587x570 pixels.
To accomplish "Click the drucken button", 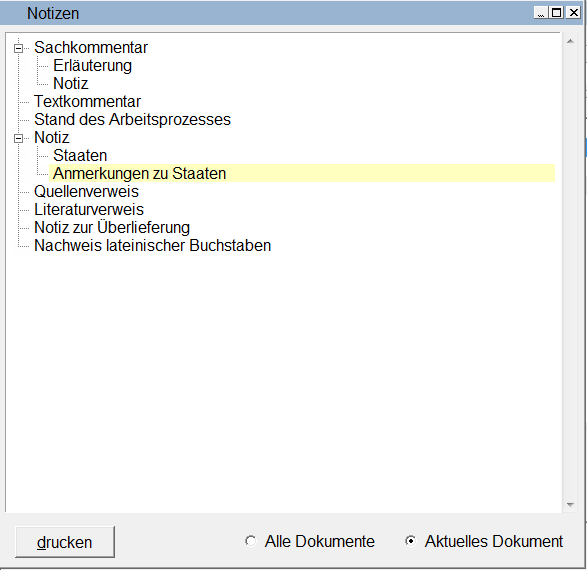I will pos(65,542).
